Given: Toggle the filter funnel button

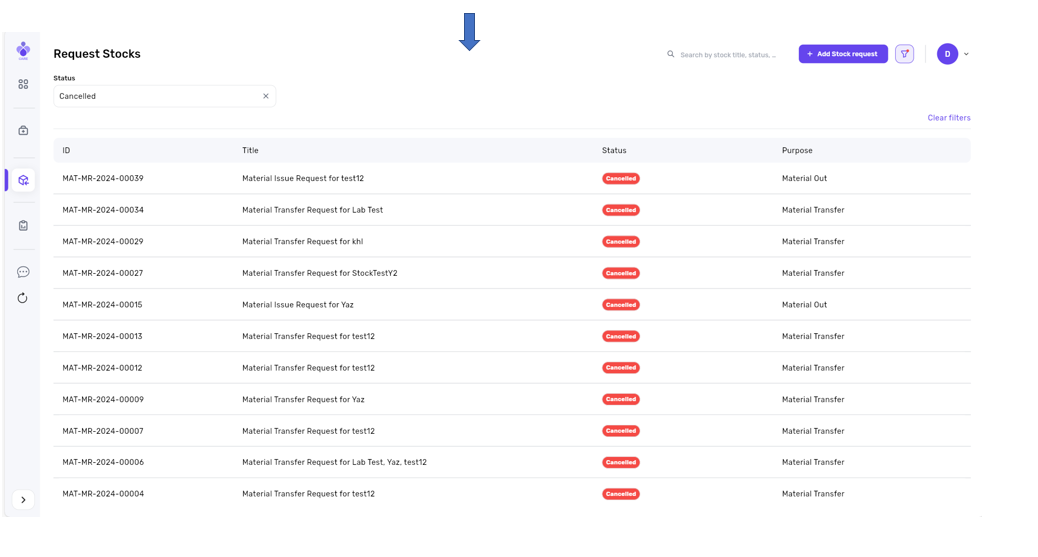Looking at the screenshot, I should [x=904, y=54].
